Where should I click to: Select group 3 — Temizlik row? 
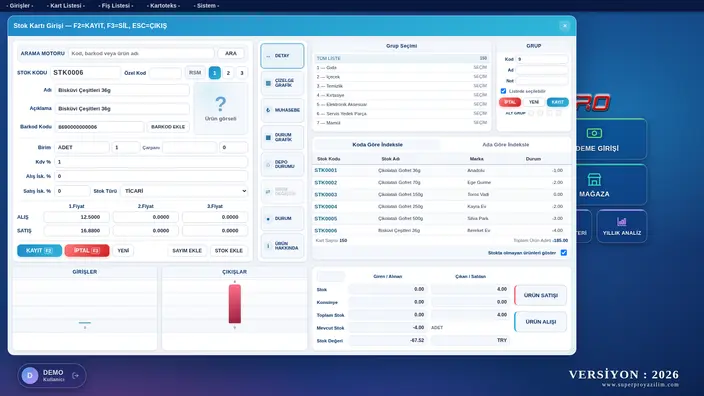coord(401,86)
